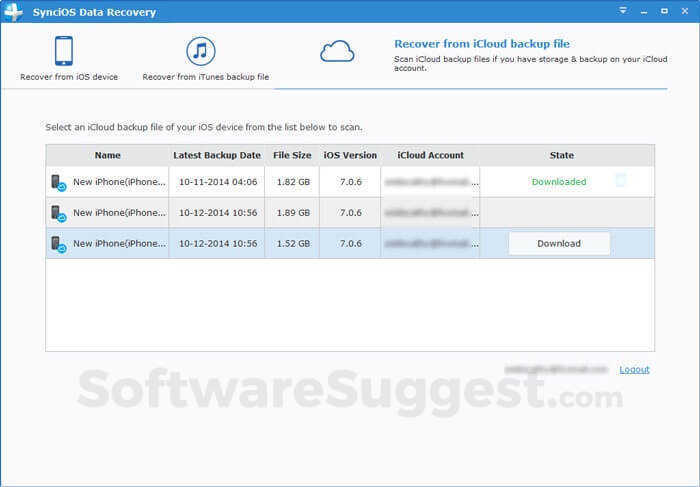Screen dimensions: 700x487
Task: Click the date 10-11-2014 04:06
Action: pos(218,182)
